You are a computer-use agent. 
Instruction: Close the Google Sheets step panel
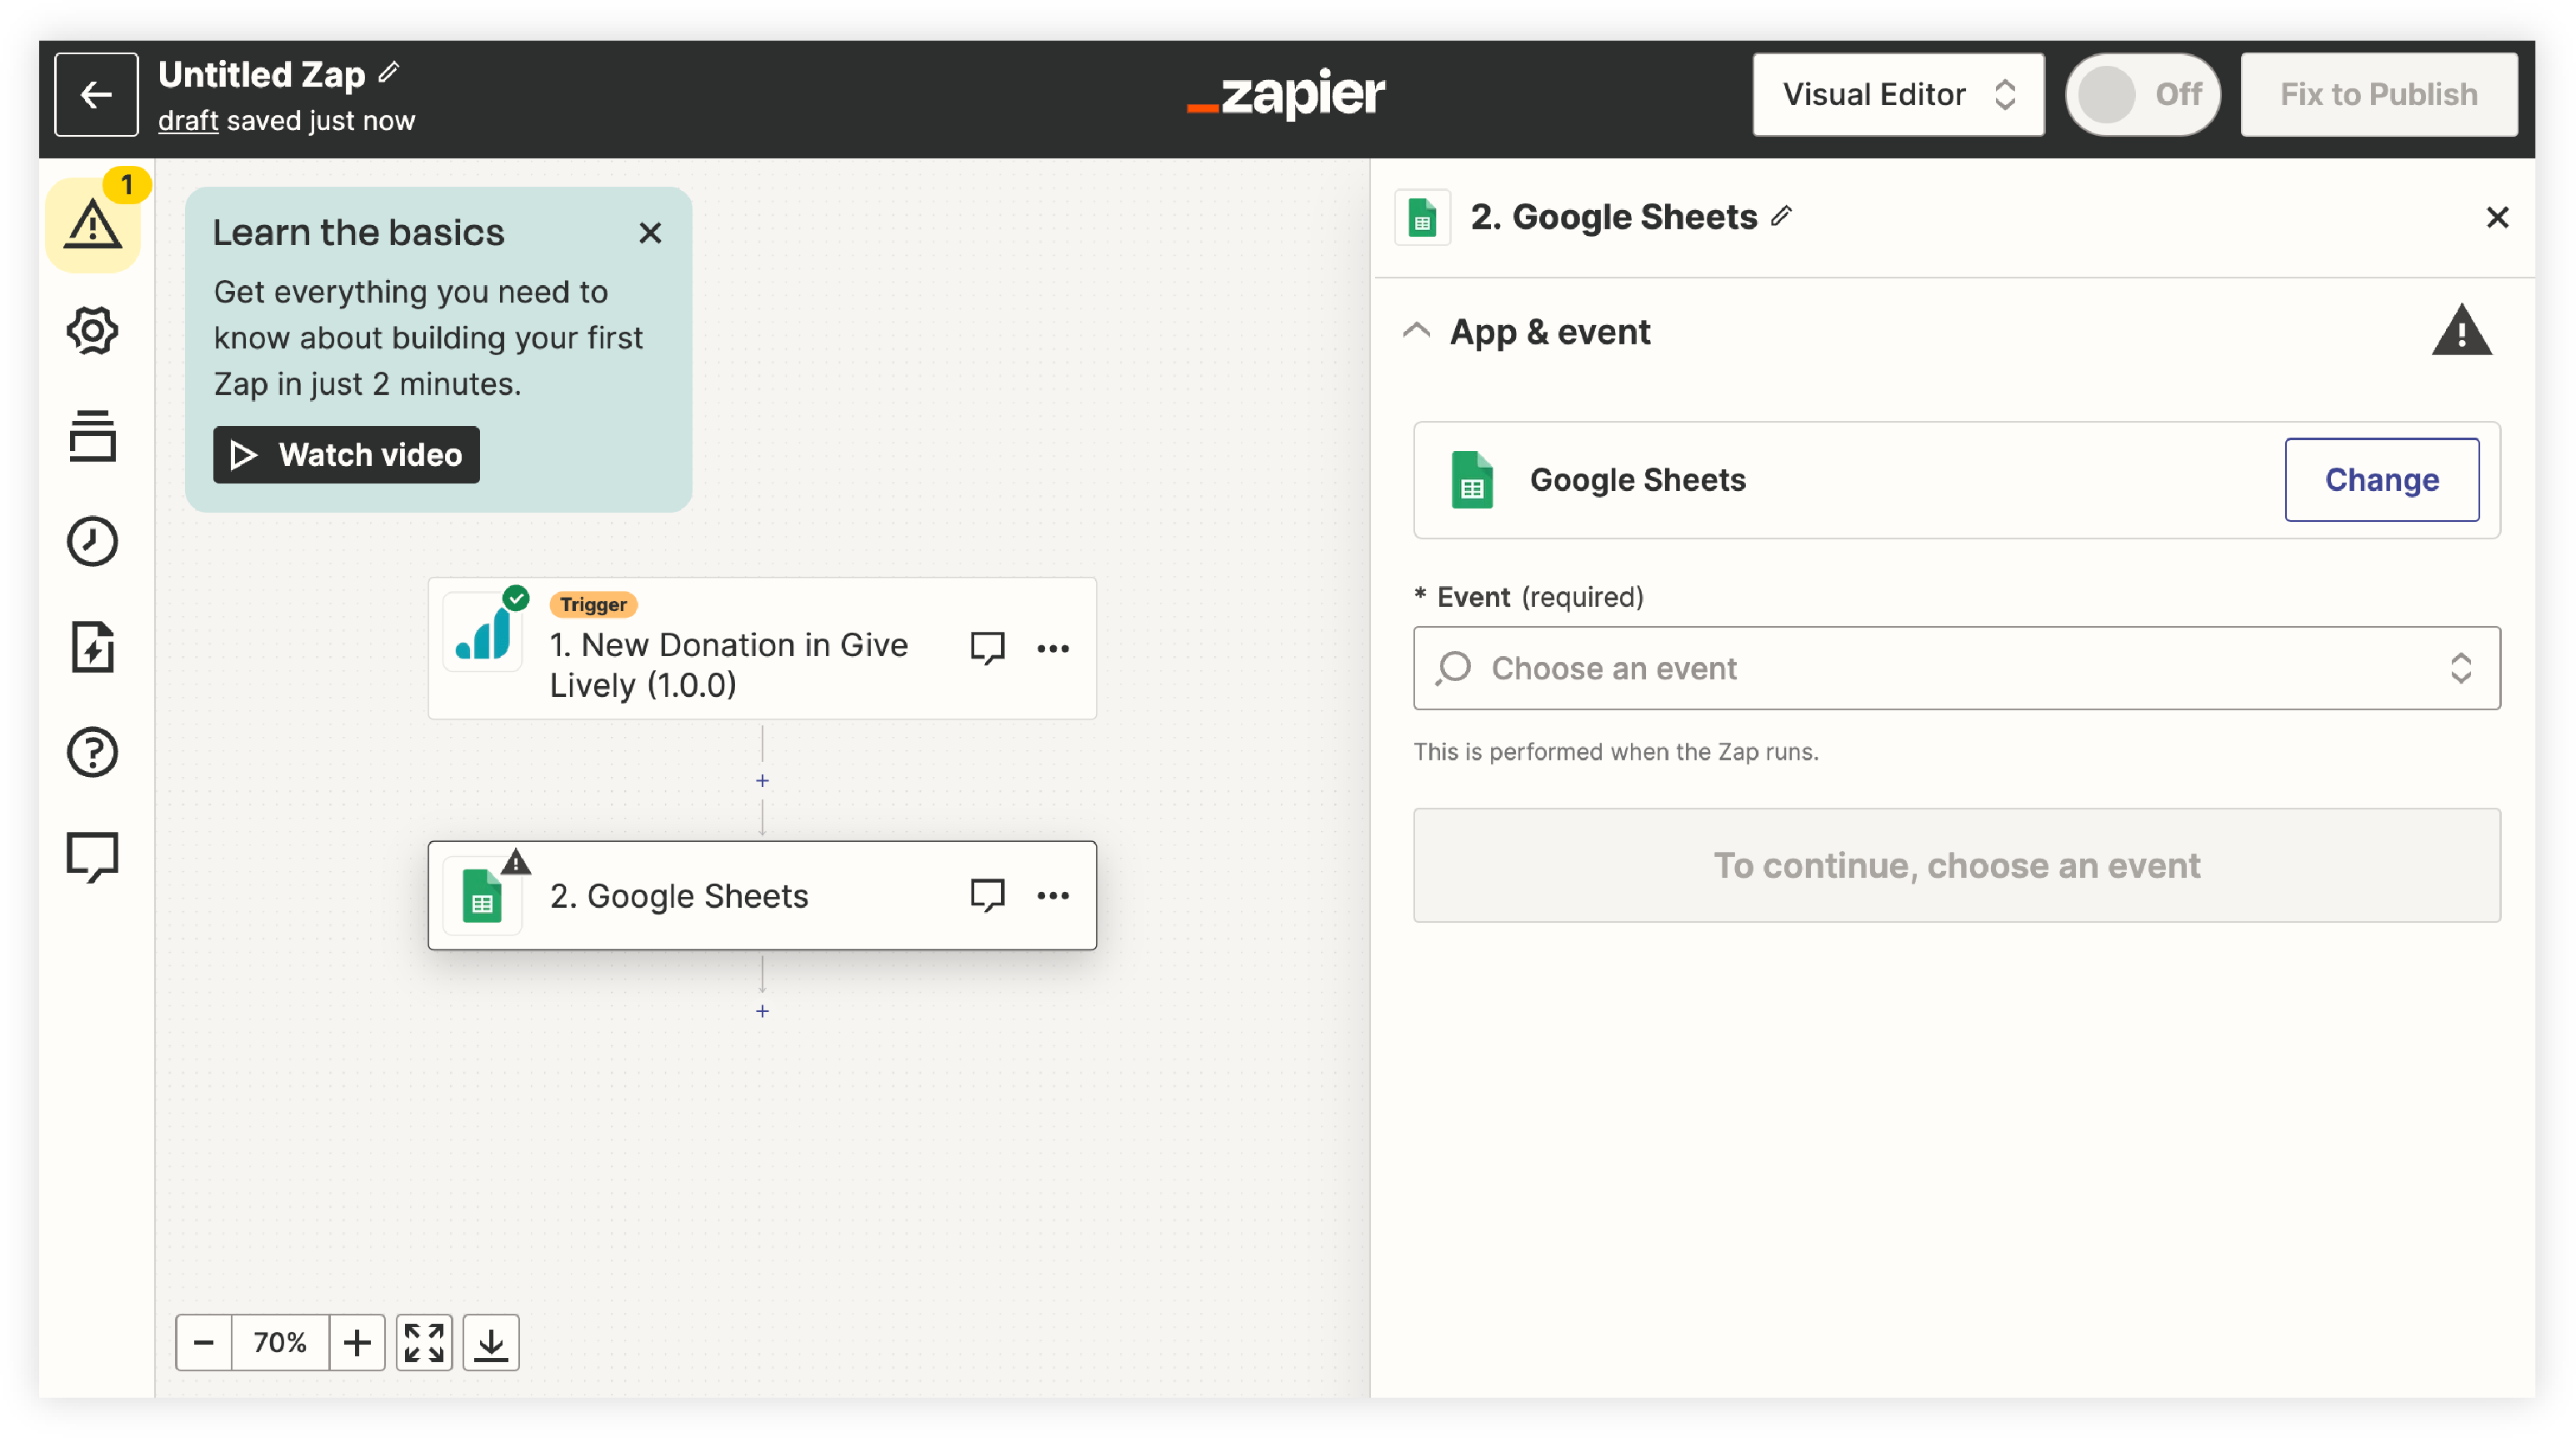2497,217
